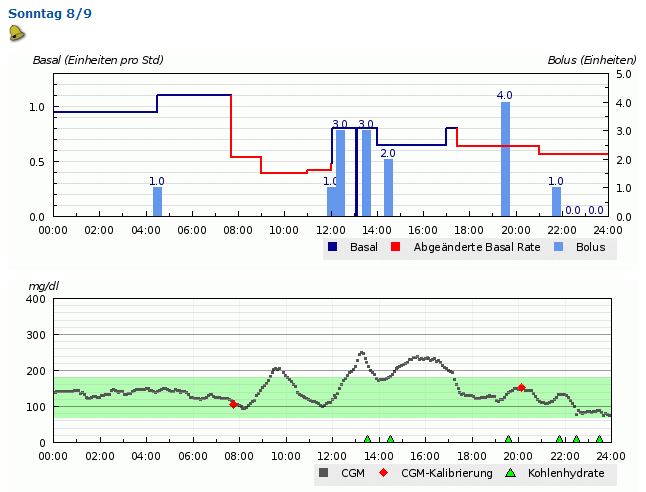
Task: Click the last carbohydrate triangle before 24:00
Action: tap(599, 439)
